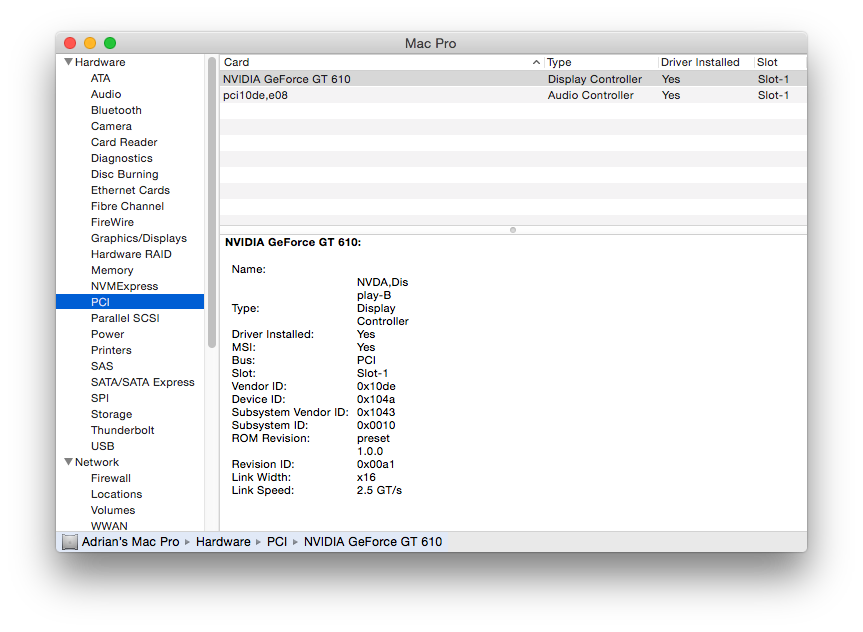The height and width of the screenshot is (632, 863).
Task: Open Storage category
Action: click(111, 413)
